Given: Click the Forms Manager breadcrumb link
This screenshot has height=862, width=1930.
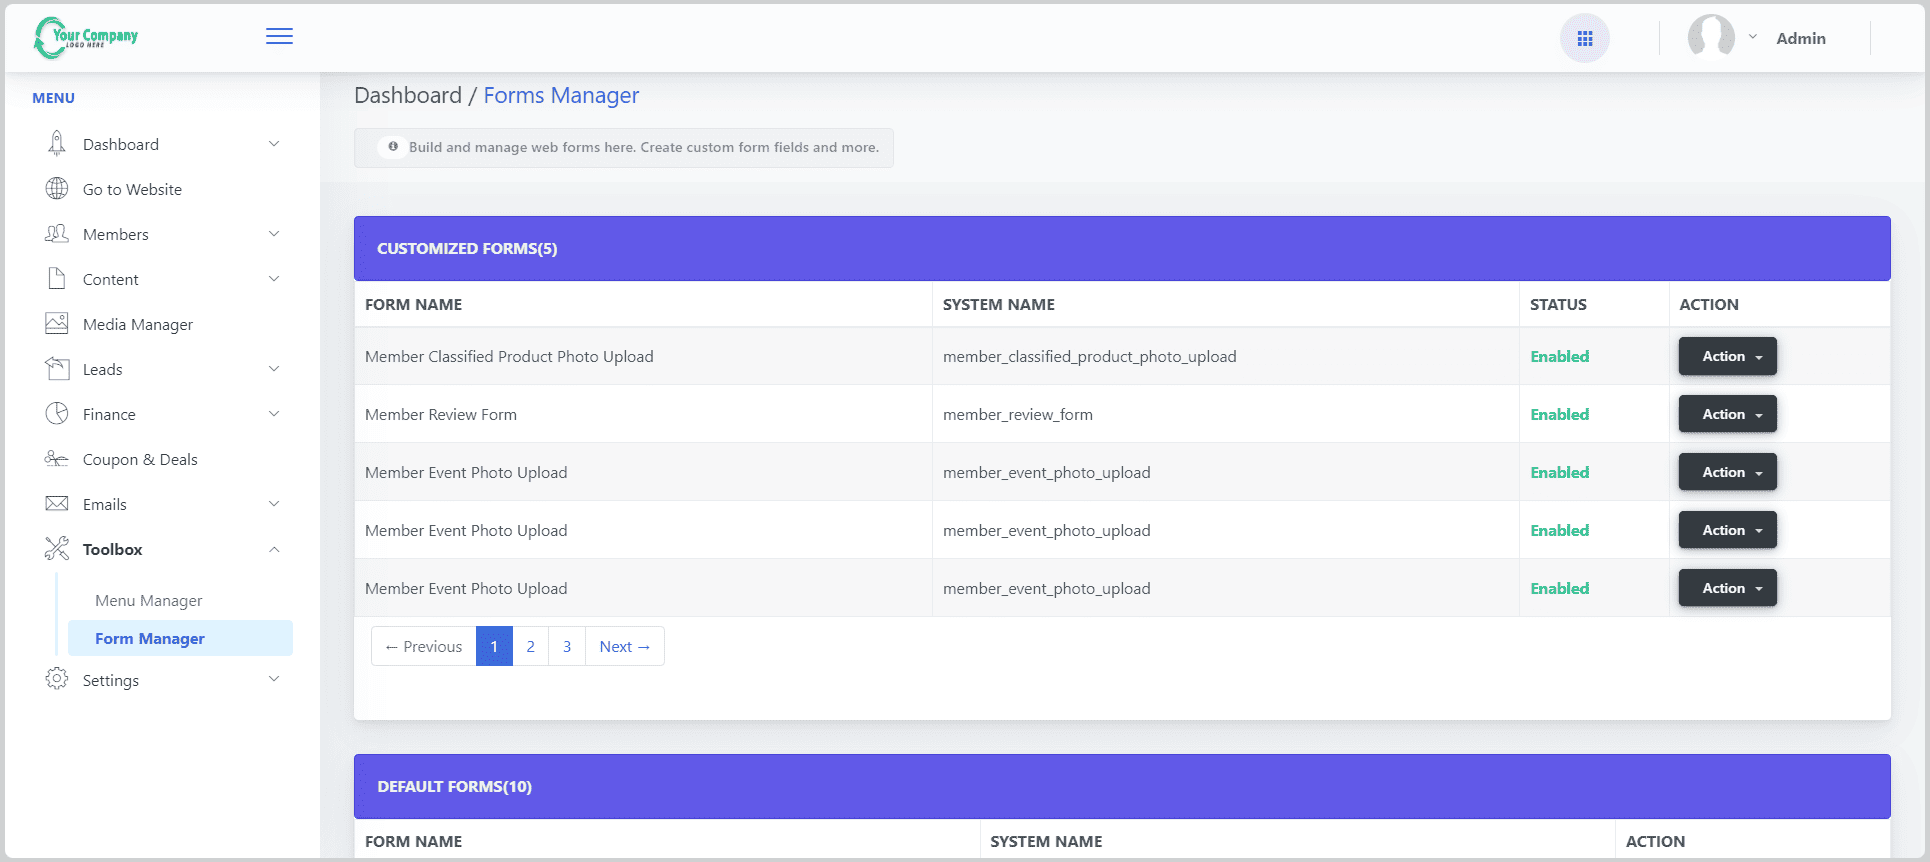Looking at the screenshot, I should 561,95.
